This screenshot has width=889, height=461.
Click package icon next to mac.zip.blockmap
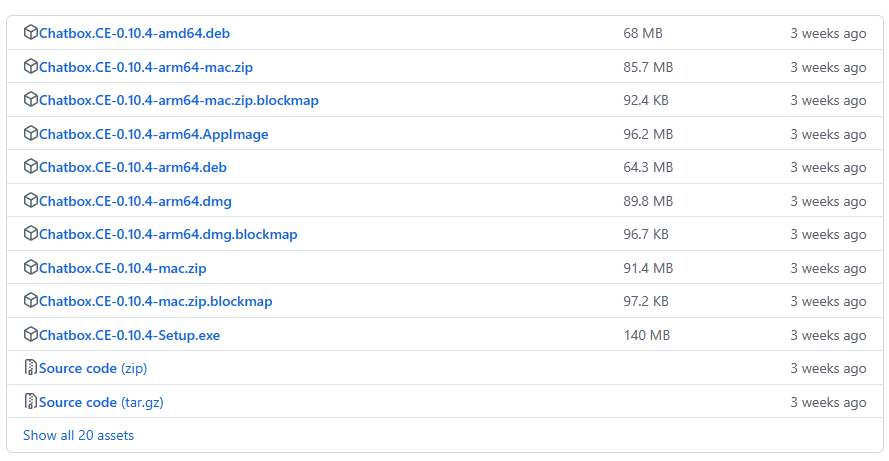pyautogui.click(x=31, y=301)
